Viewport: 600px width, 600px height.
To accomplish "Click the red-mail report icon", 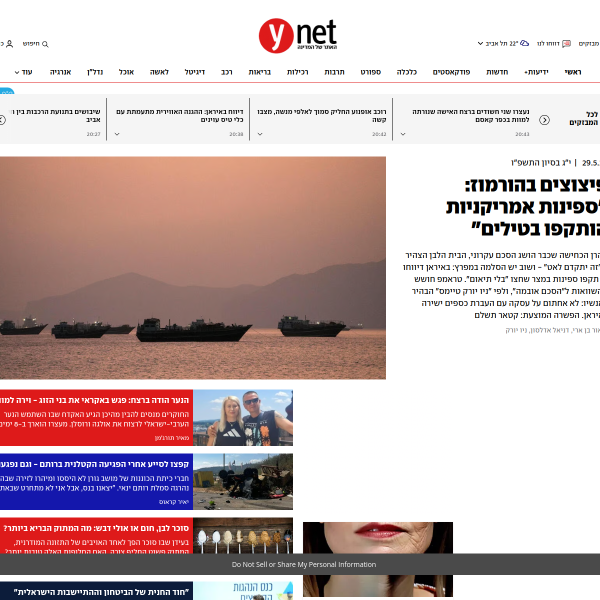I will pyautogui.click(x=566, y=44).
